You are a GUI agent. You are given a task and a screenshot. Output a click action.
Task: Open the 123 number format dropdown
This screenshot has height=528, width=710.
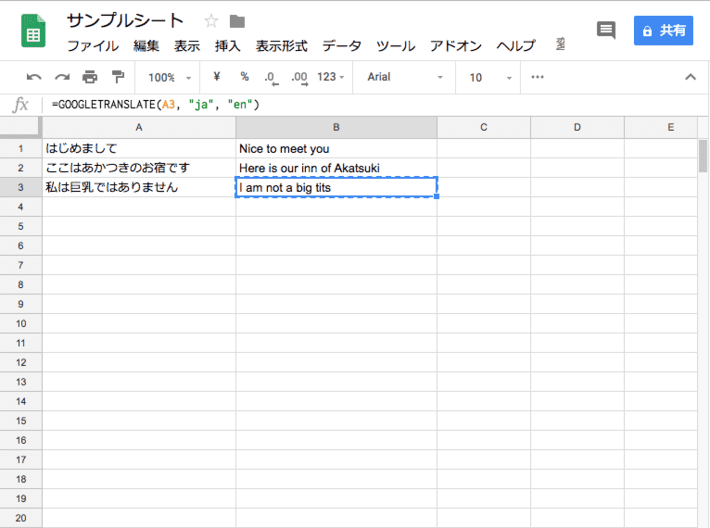click(x=331, y=77)
